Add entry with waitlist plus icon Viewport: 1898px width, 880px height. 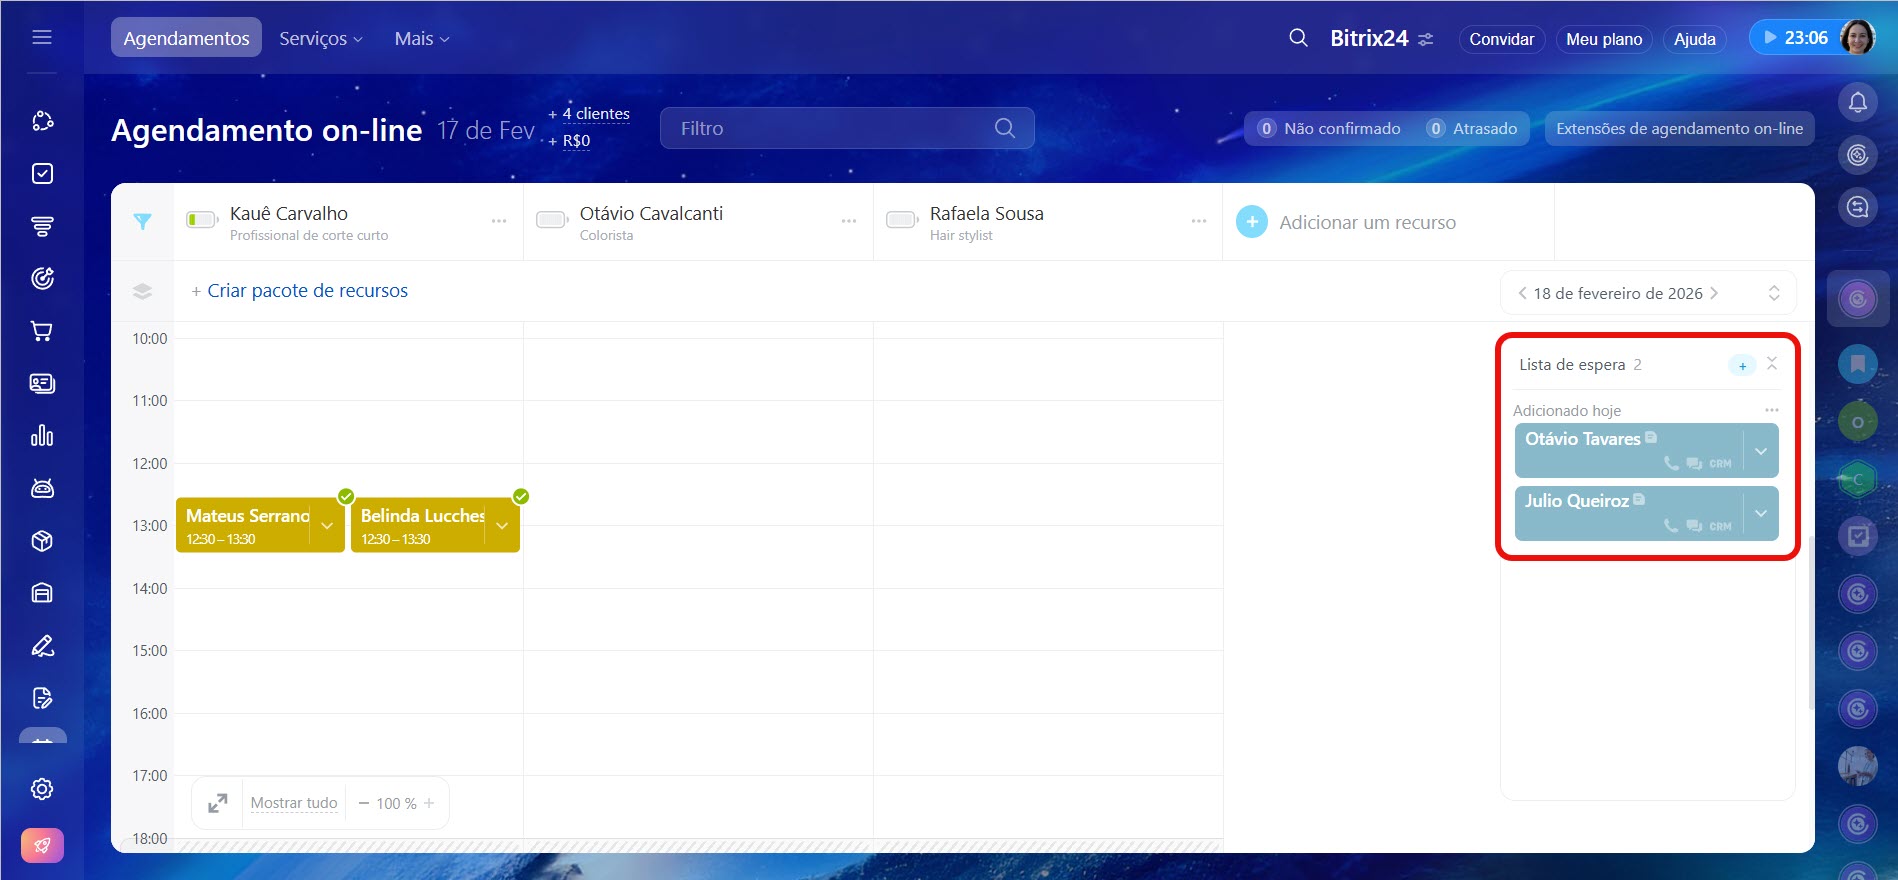(1742, 365)
